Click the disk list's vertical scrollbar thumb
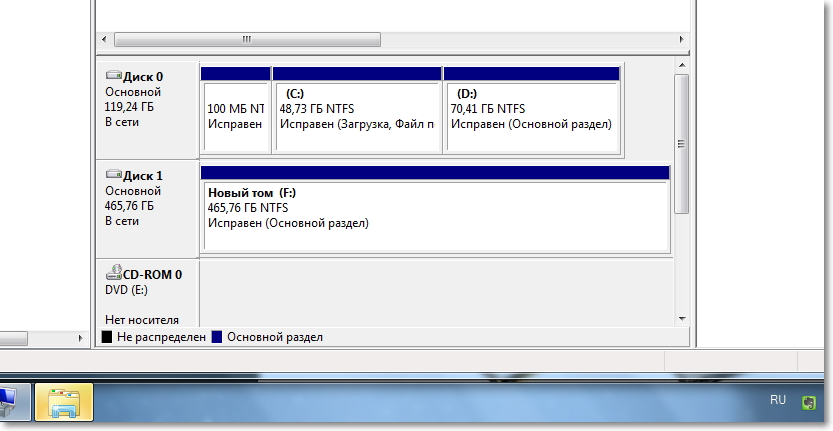The image size is (833, 431). (x=682, y=143)
